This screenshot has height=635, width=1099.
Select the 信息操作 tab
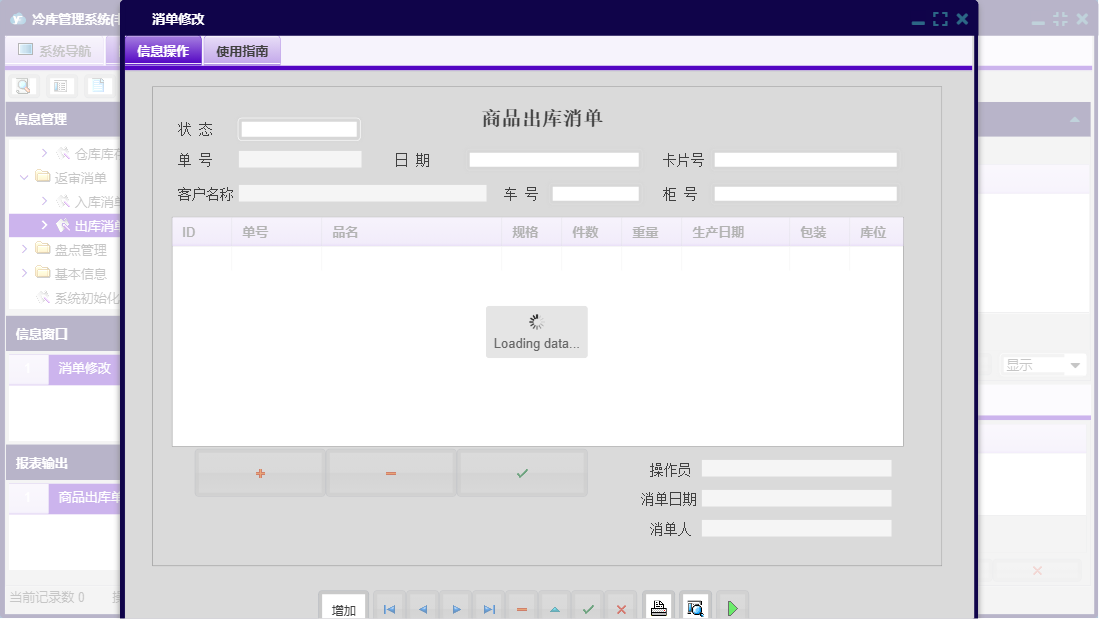pyautogui.click(x=162, y=48)
